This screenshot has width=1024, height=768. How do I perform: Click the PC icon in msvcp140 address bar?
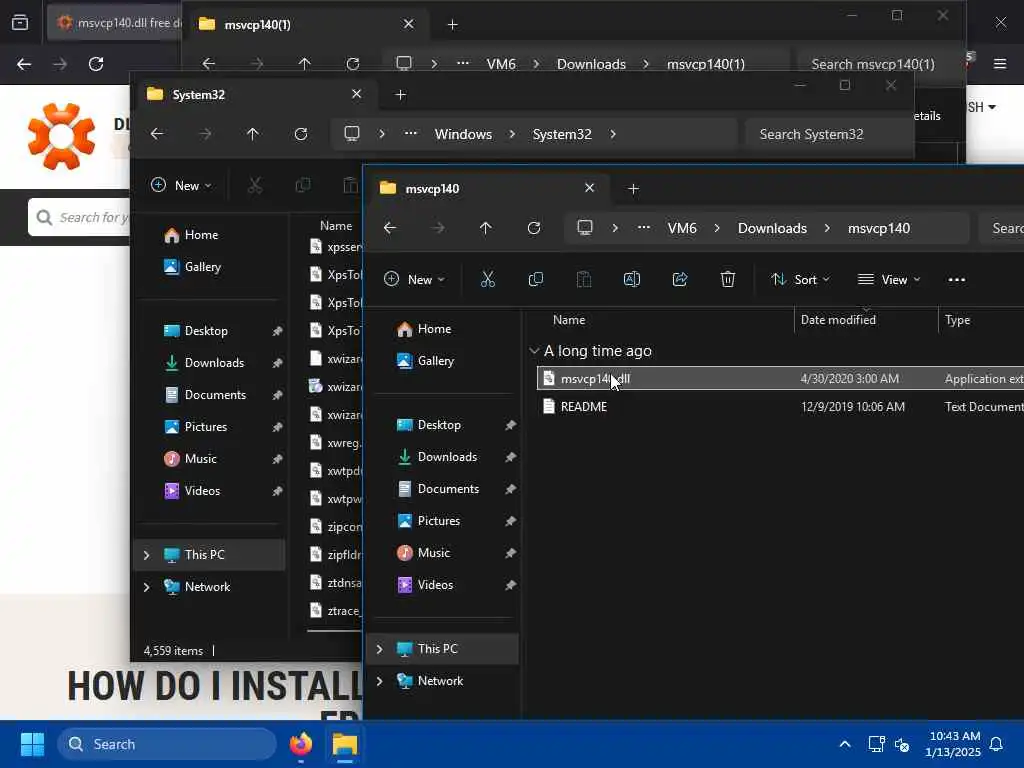click(584, 228)
